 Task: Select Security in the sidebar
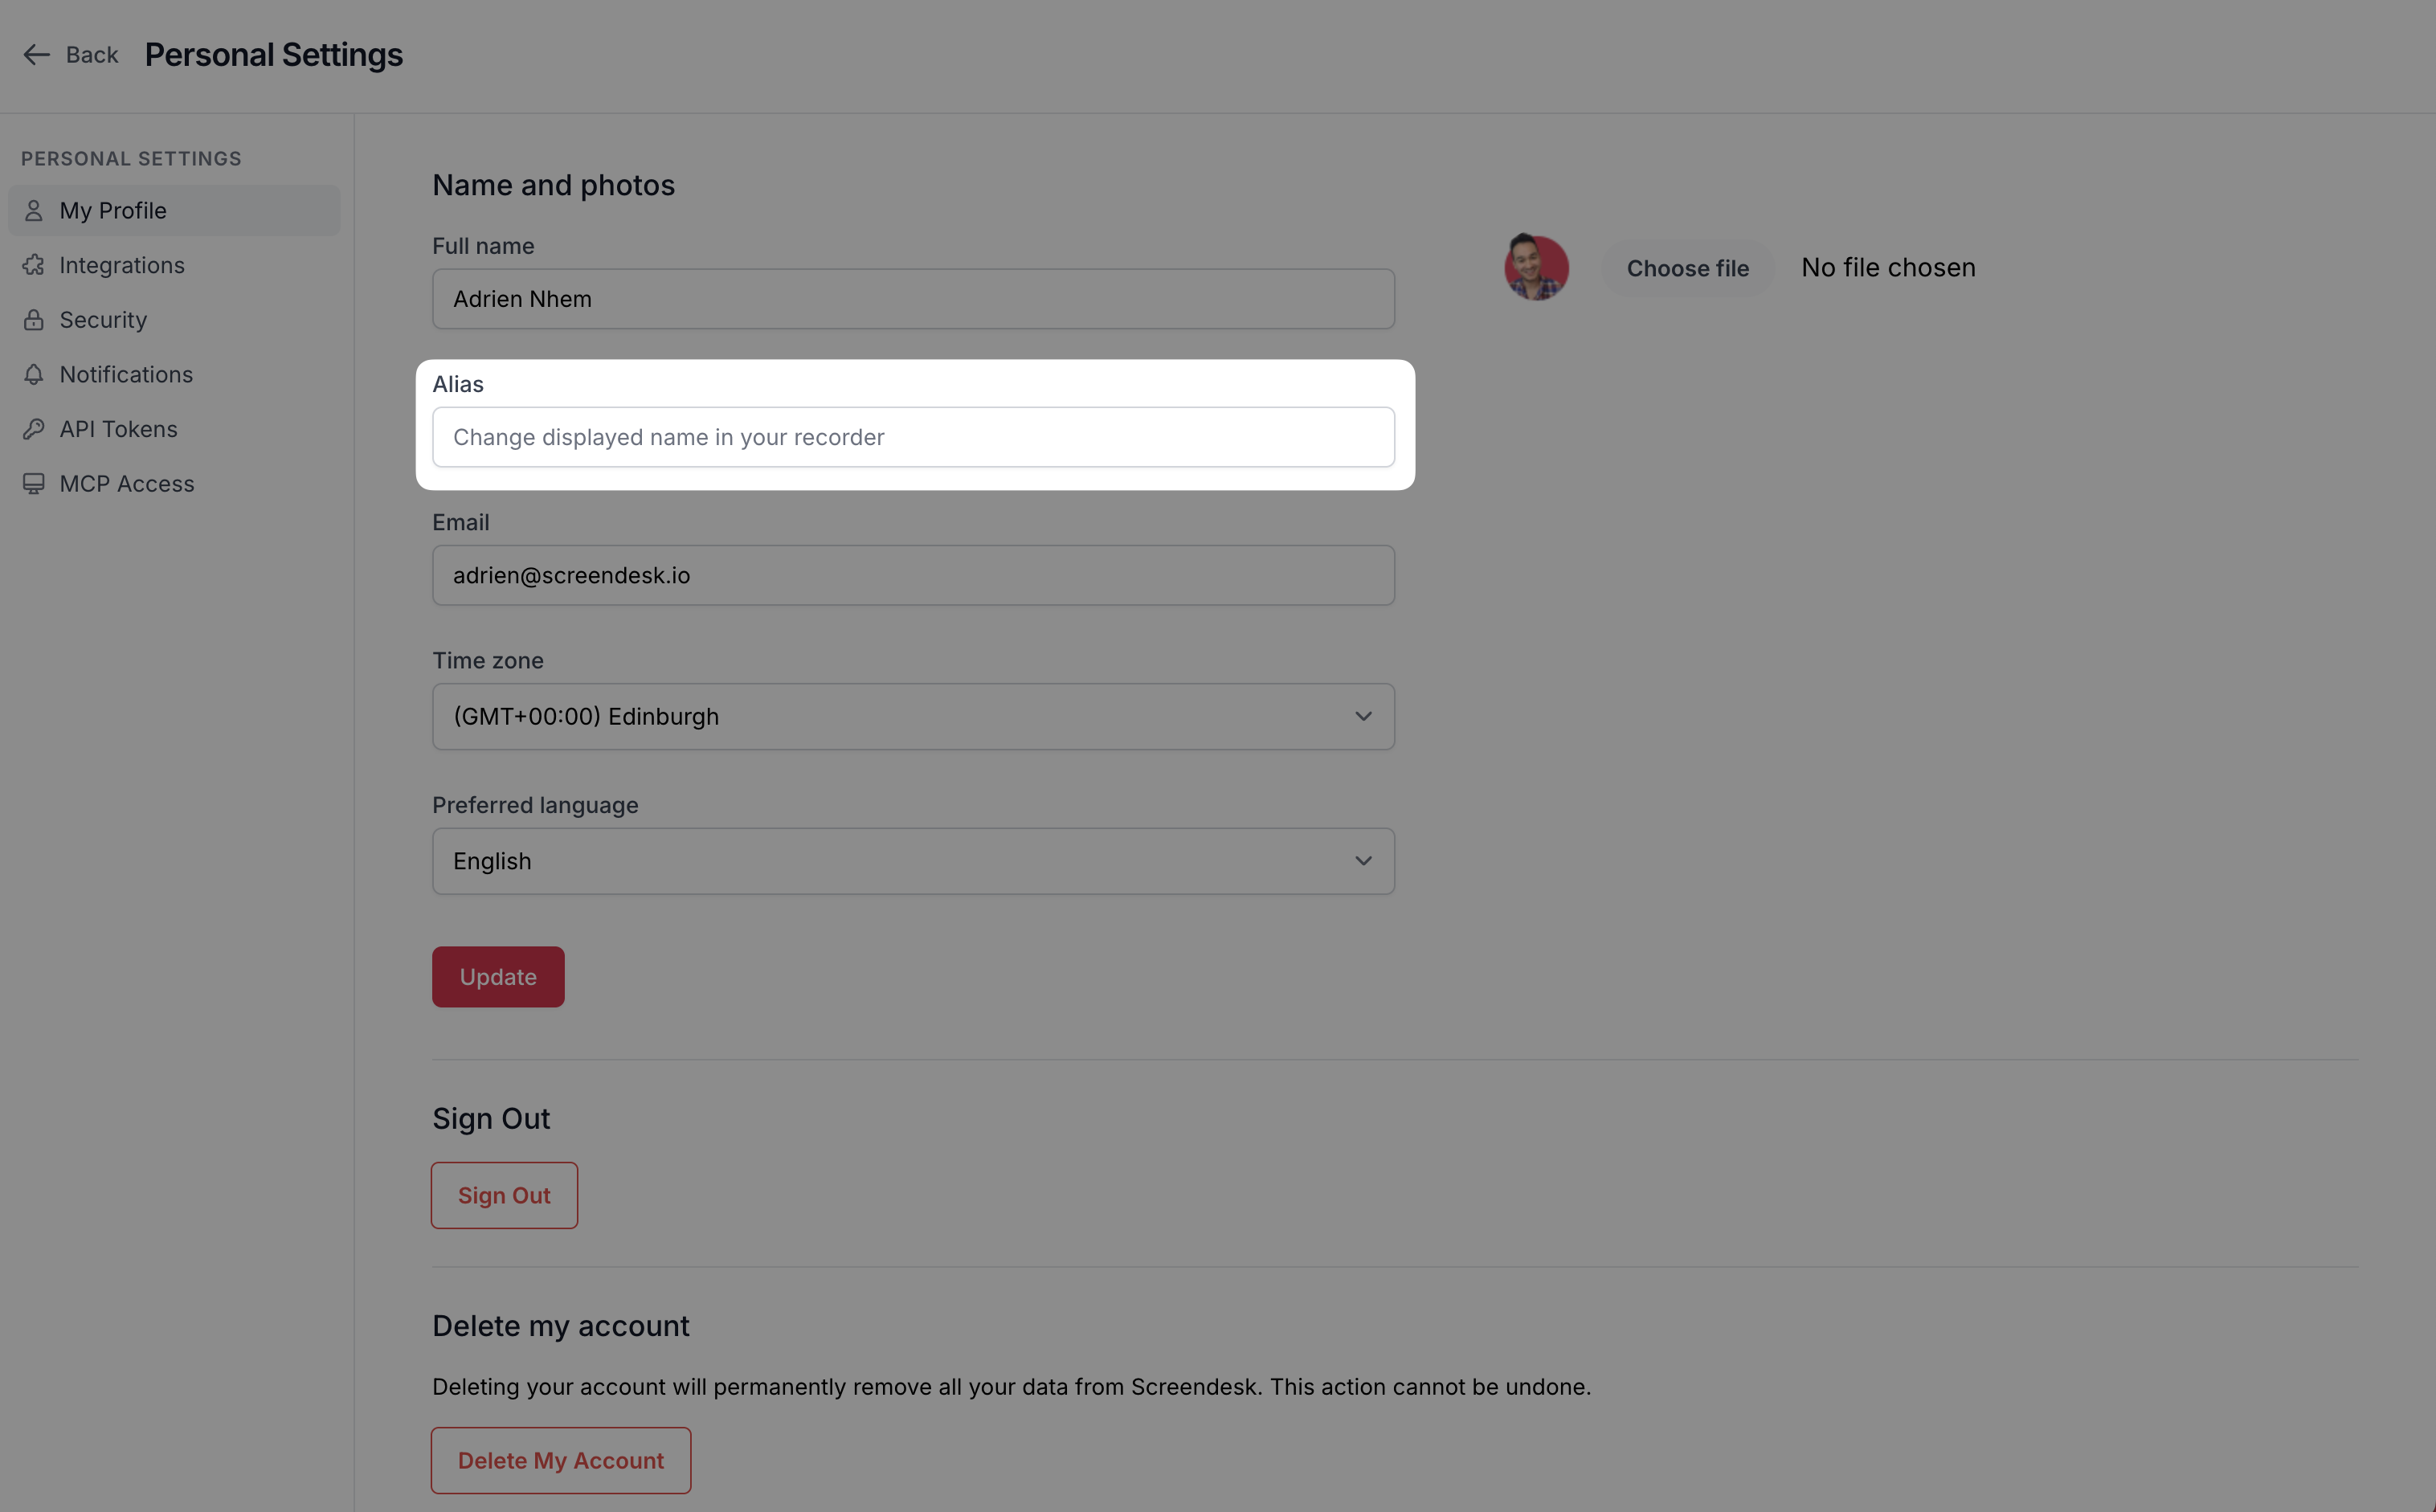click(103, 320)
